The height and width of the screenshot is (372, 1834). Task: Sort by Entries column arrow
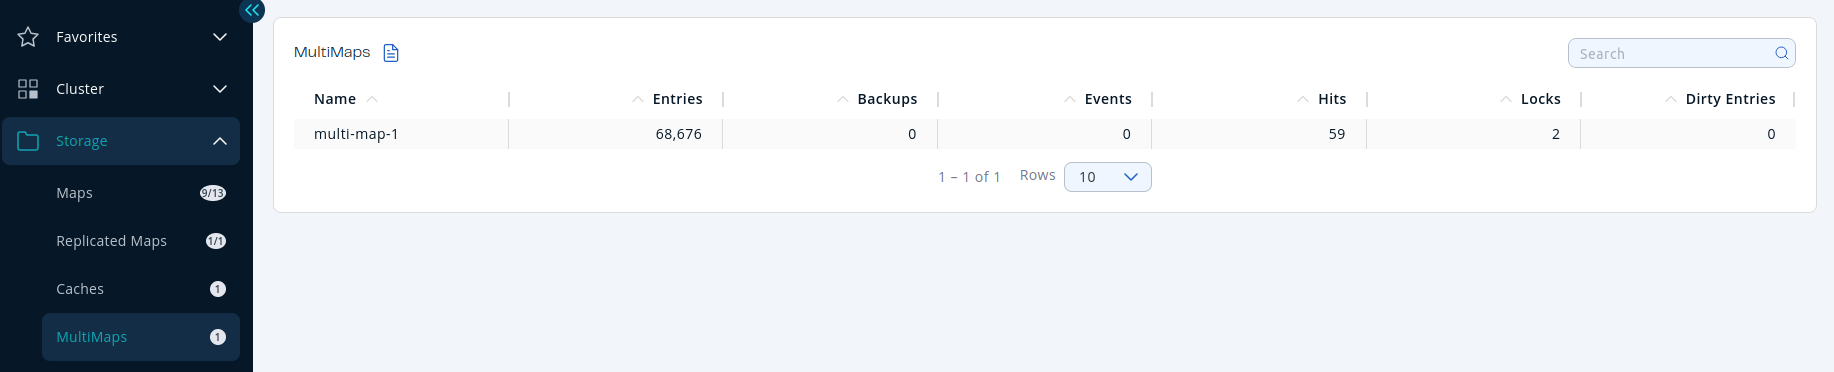638,99
